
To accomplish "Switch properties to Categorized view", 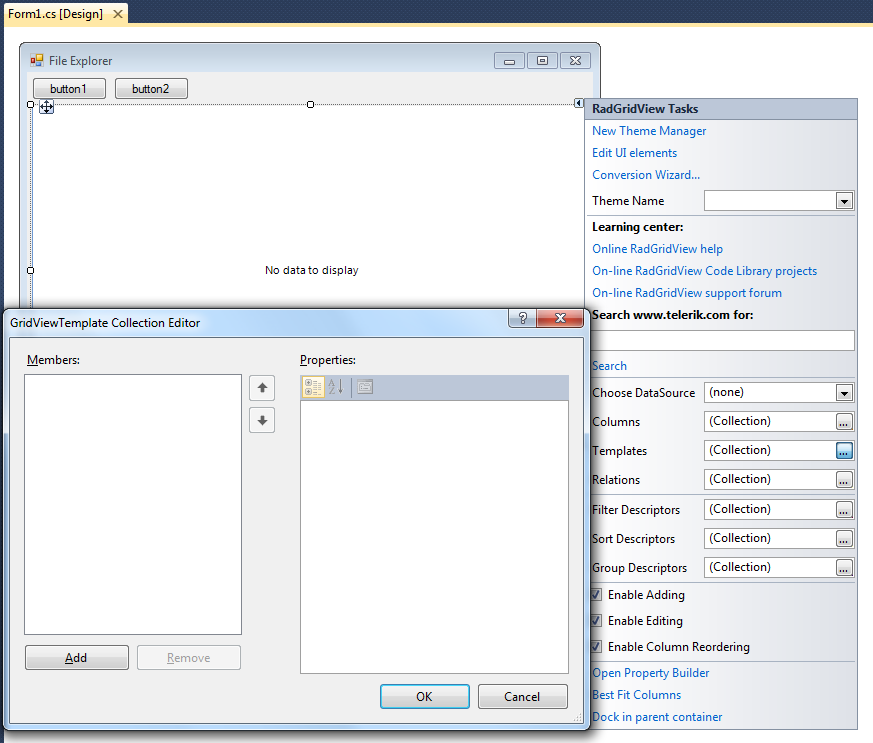I will (x=313, y=387).
